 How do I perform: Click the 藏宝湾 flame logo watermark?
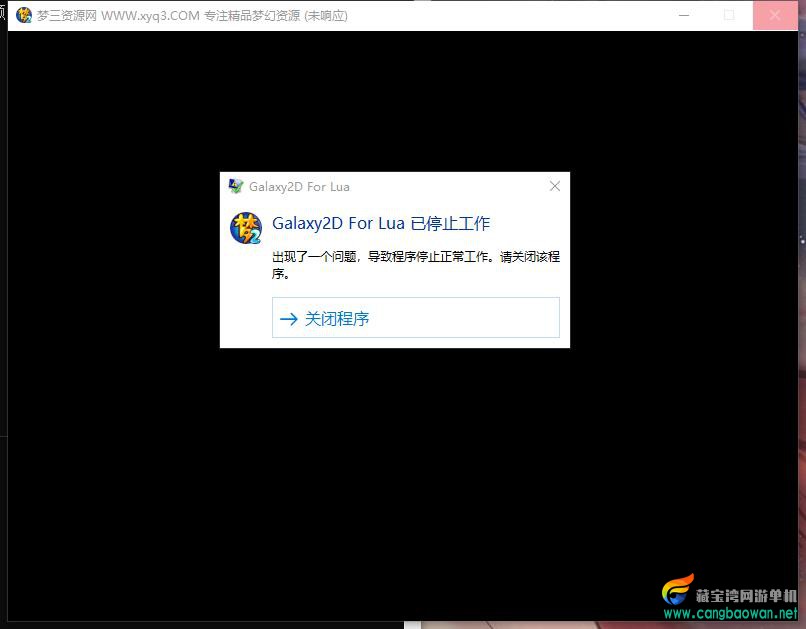[x=678, y=590]
